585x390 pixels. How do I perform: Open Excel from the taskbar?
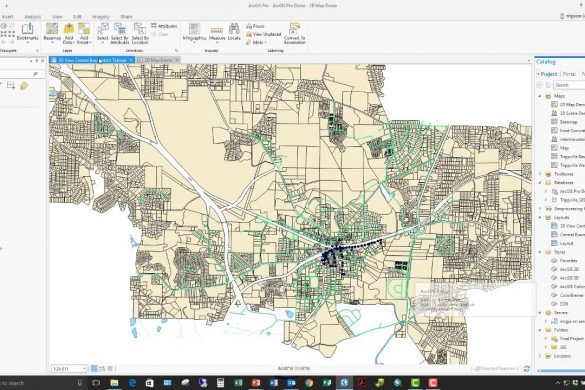(x=238, y=383)
